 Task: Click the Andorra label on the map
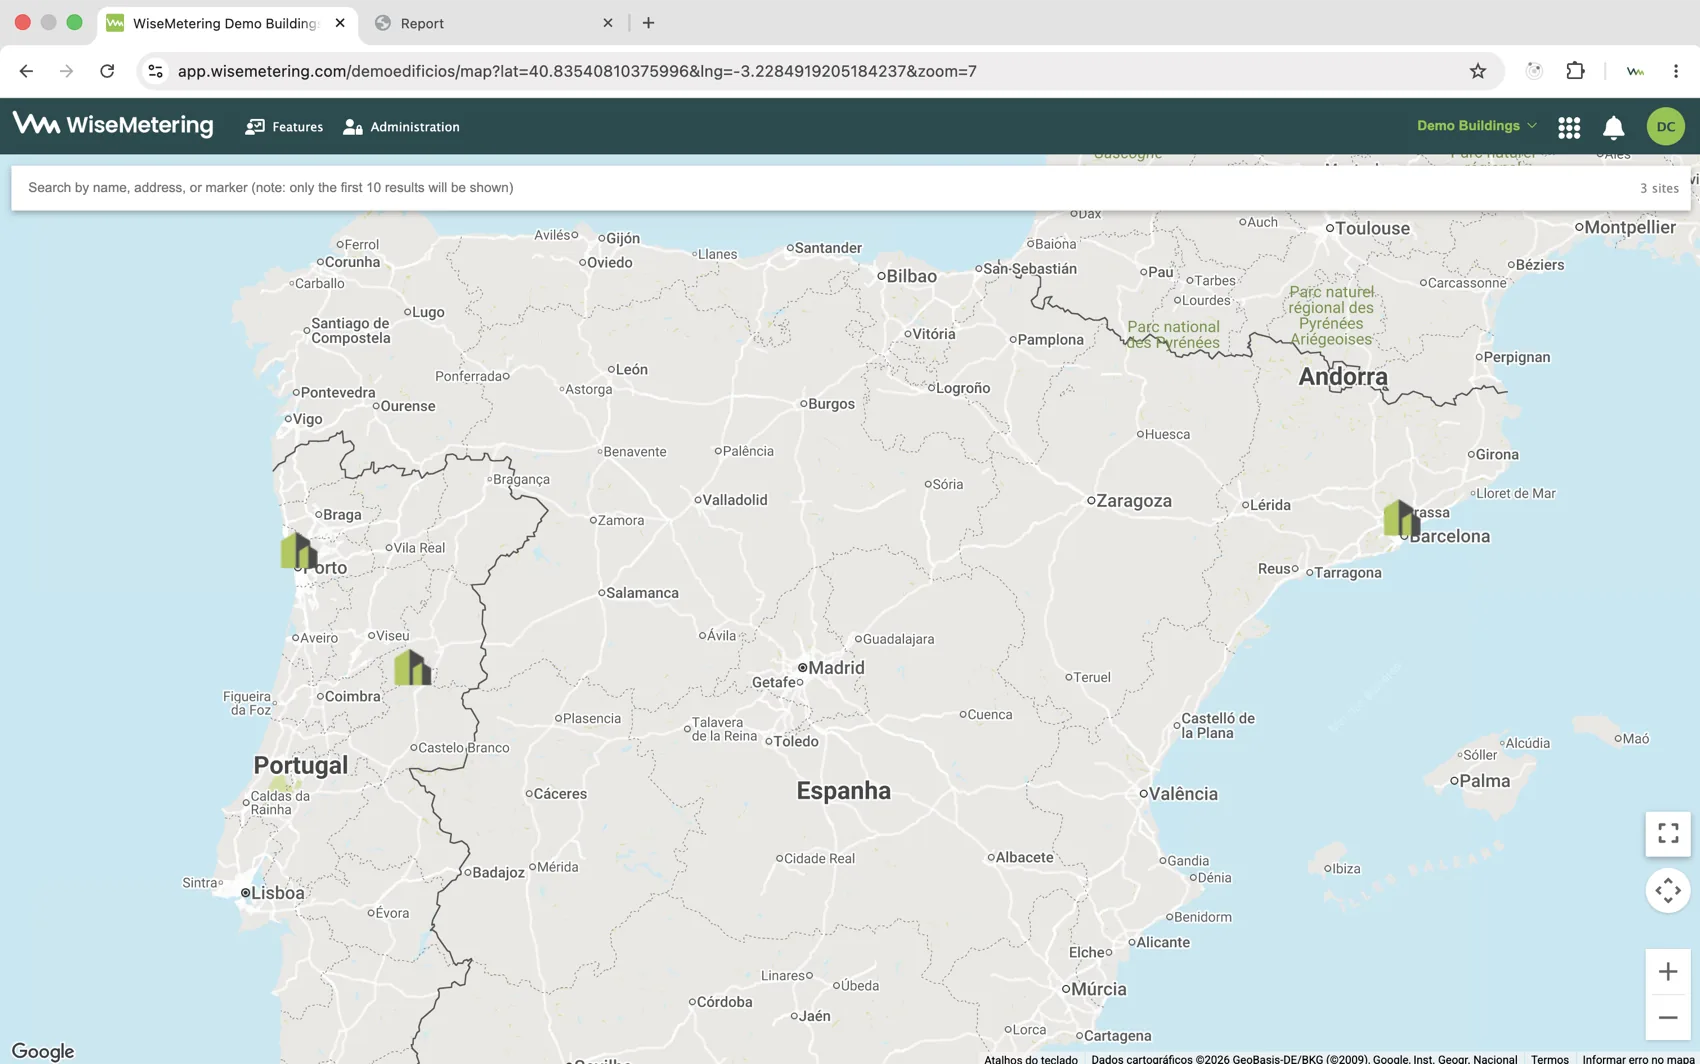(1343, 377)
